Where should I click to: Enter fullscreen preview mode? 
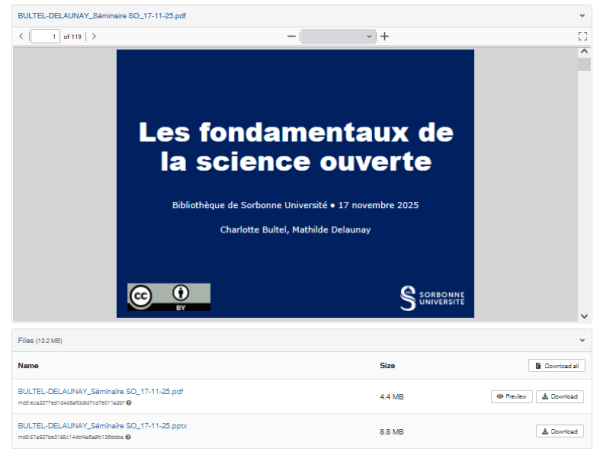click(582, 36)
